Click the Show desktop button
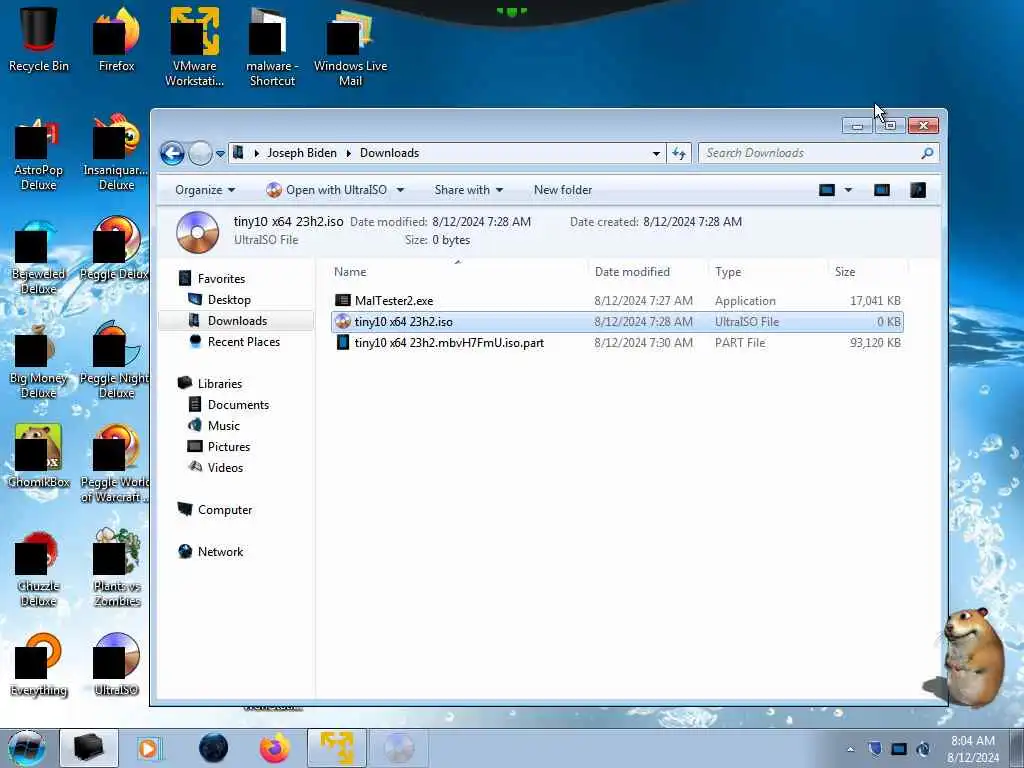The width and height of the screenshot is (1024, 768). click(x=1016, y=748)
